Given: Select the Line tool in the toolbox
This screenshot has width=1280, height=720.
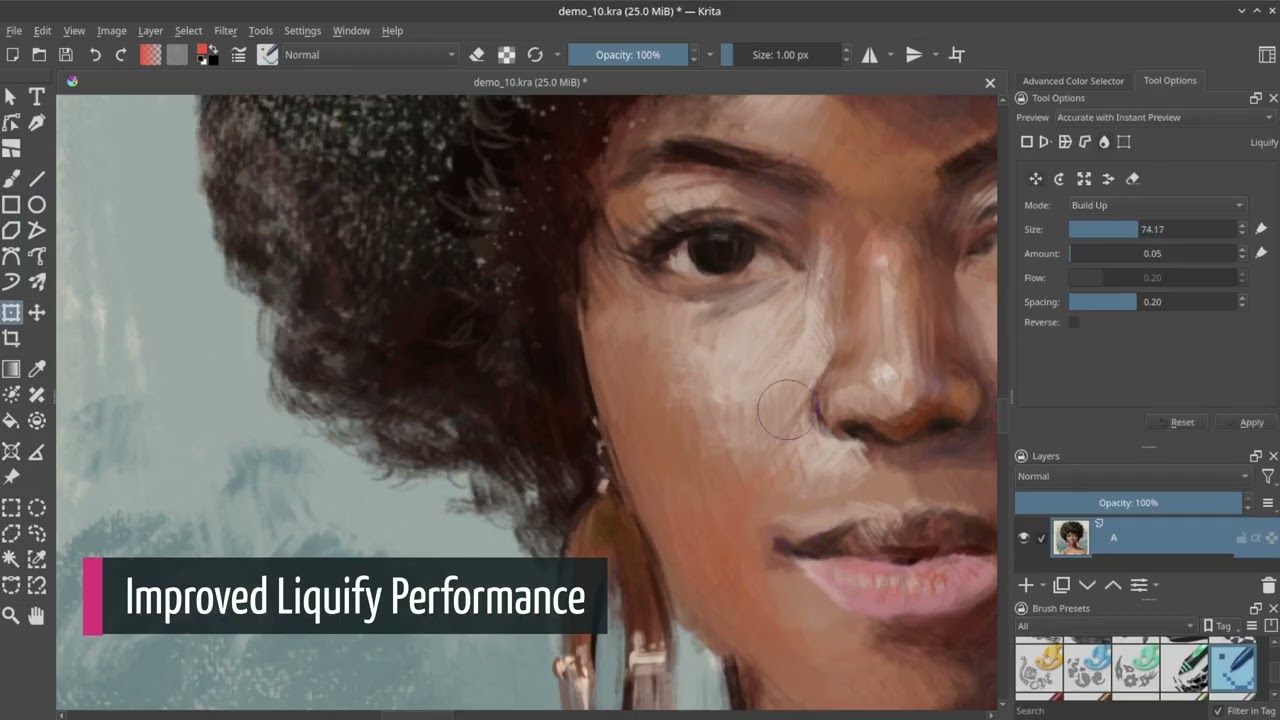Looking at the screenshot, I should [x=37, y=179].
